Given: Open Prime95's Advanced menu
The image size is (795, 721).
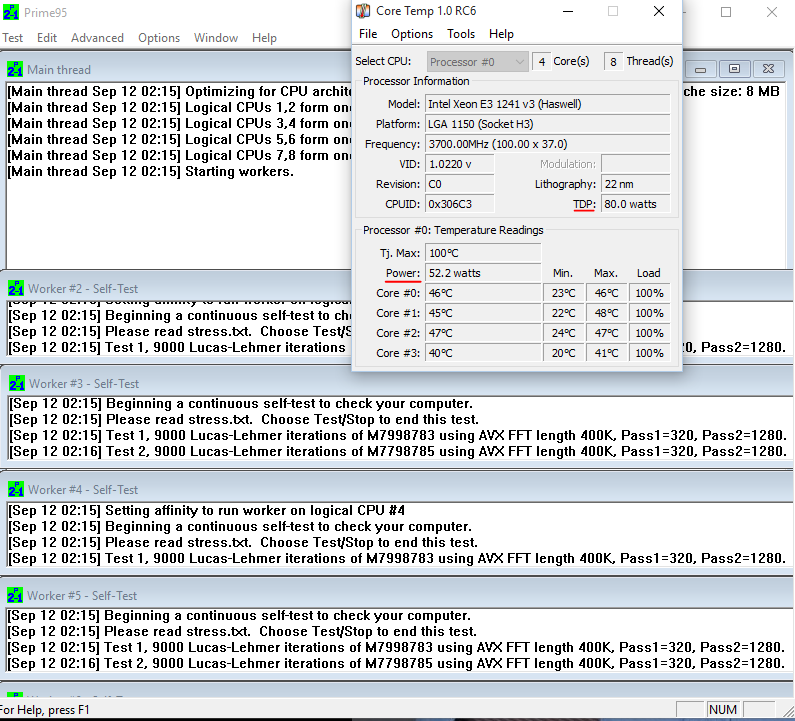Looking at the screenshot, I should (x=97, y=38).
